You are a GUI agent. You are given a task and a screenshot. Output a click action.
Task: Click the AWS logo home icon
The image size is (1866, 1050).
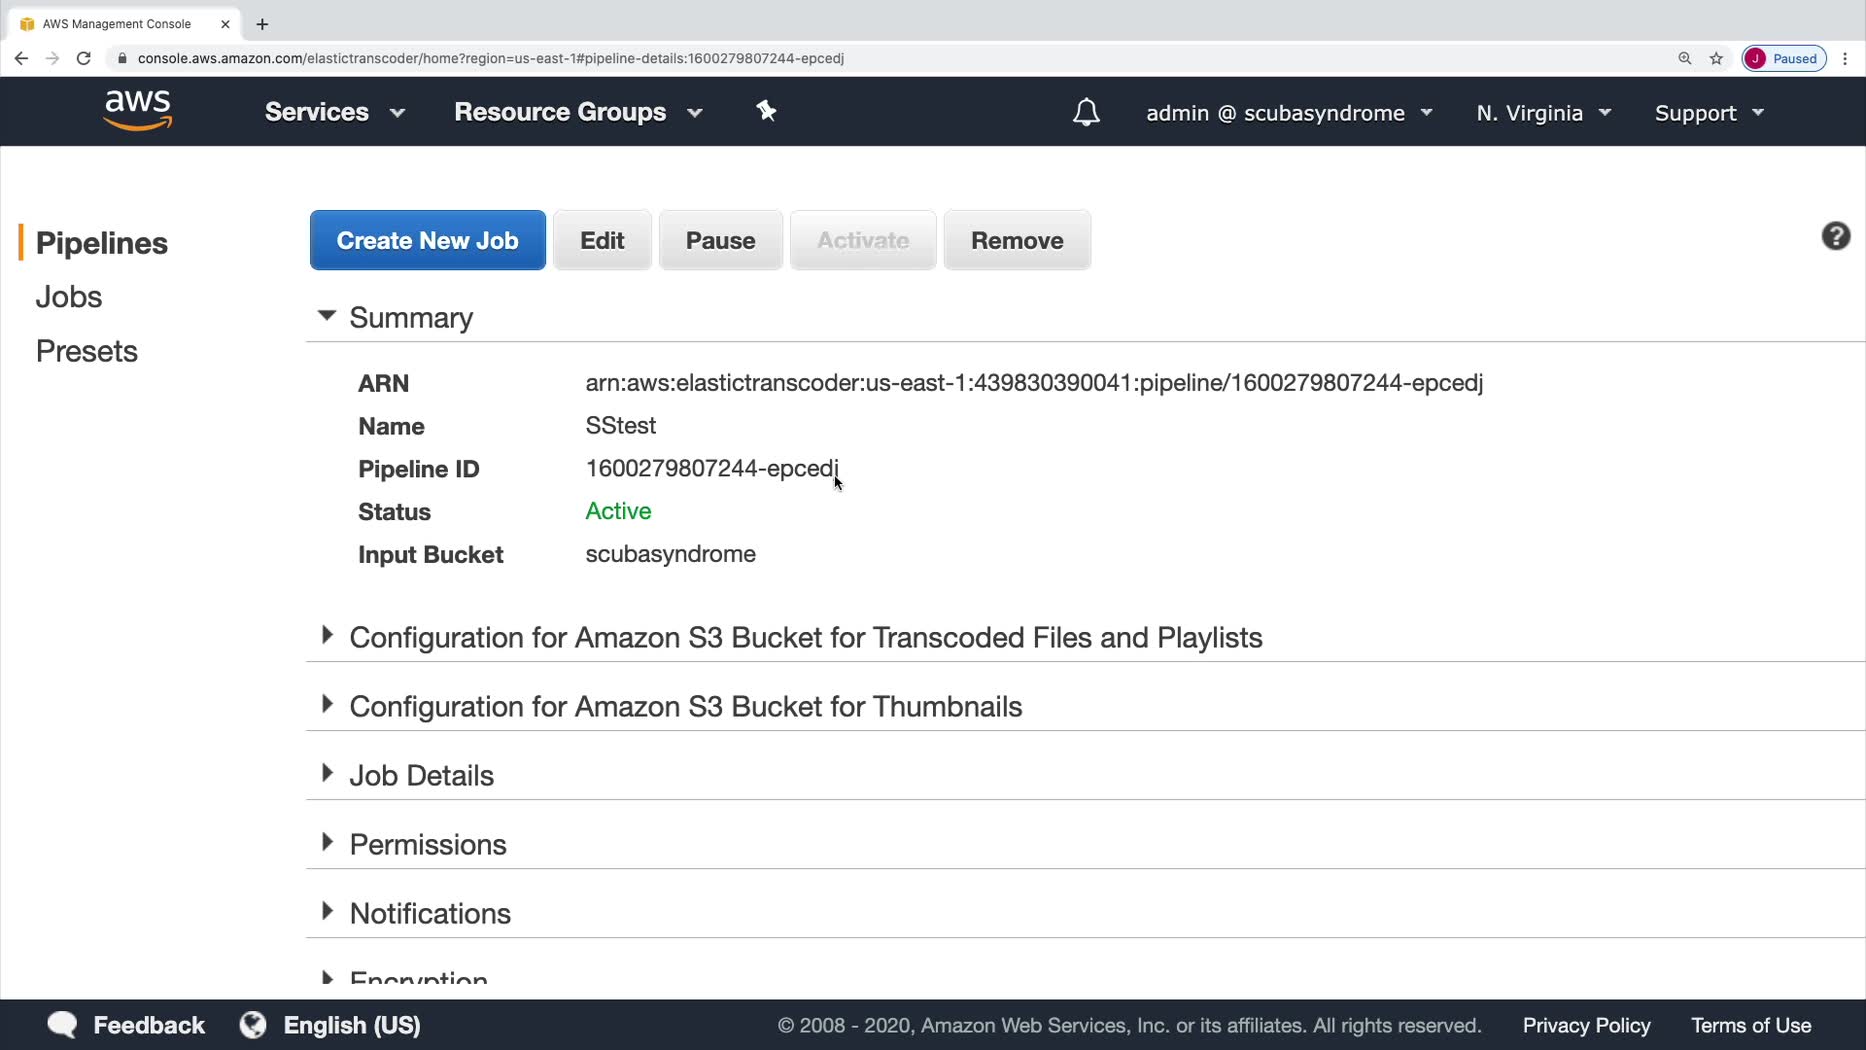point(138,111)
